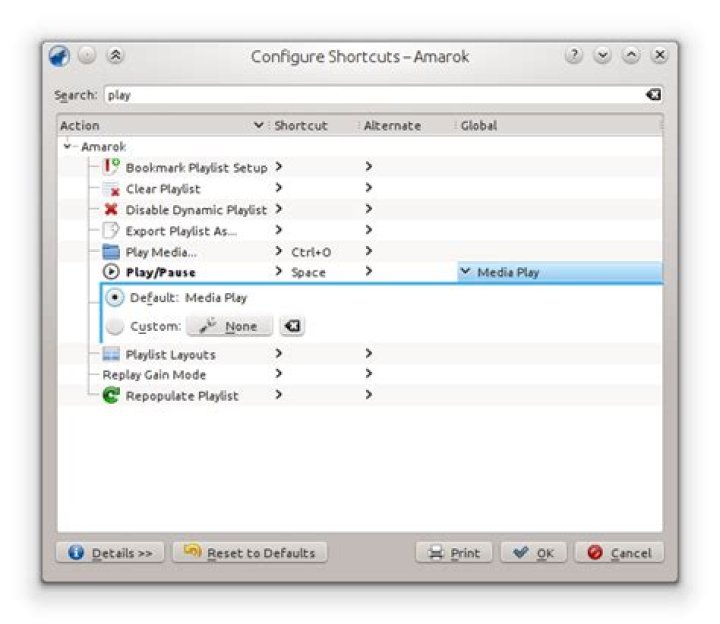Click the Play Media folder icon

(111, 252)
